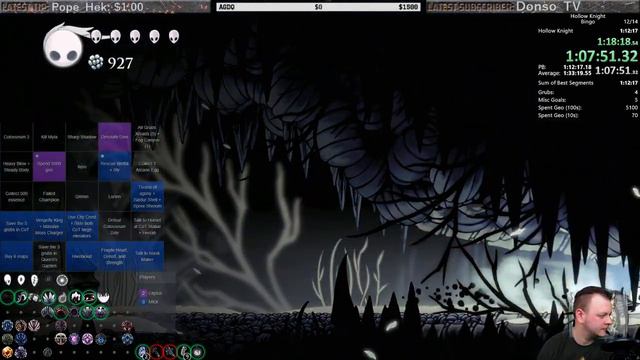The width and height of the screenshot is (640, 360).
Task: Select the Talk to Mask Maker square
Action: pos(147,256)
